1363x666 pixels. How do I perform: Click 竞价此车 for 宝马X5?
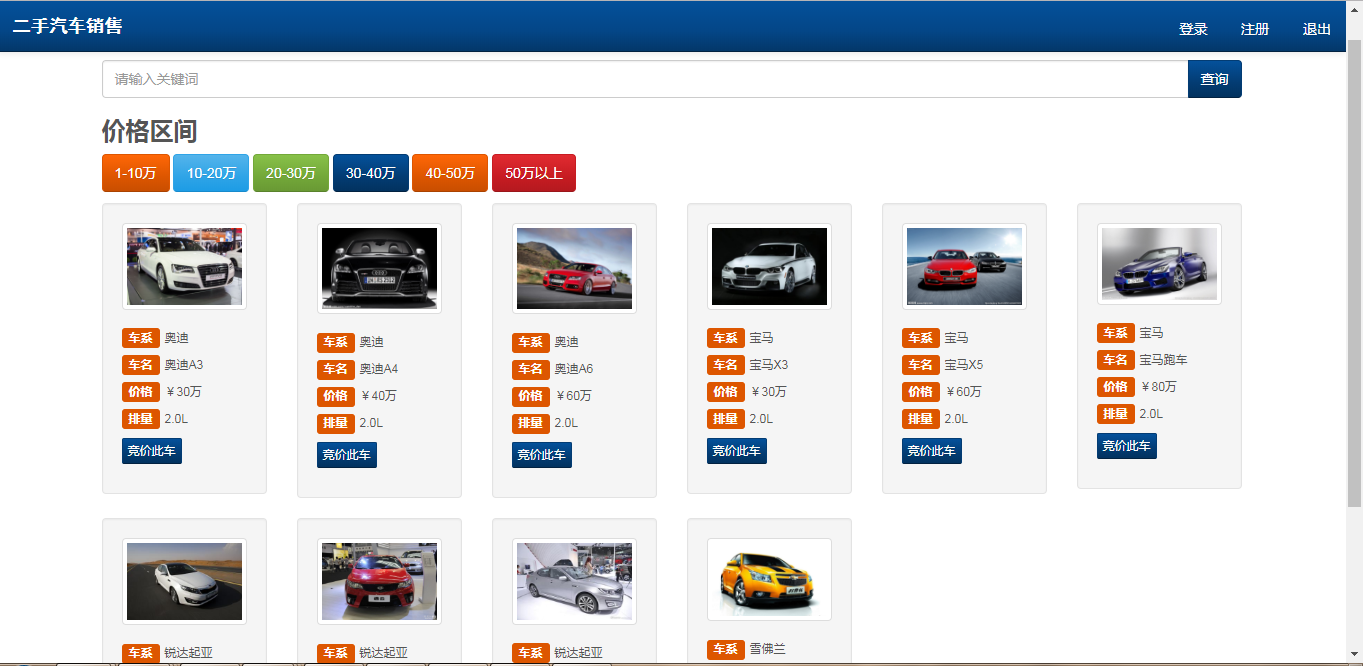(x=932, y=451)
